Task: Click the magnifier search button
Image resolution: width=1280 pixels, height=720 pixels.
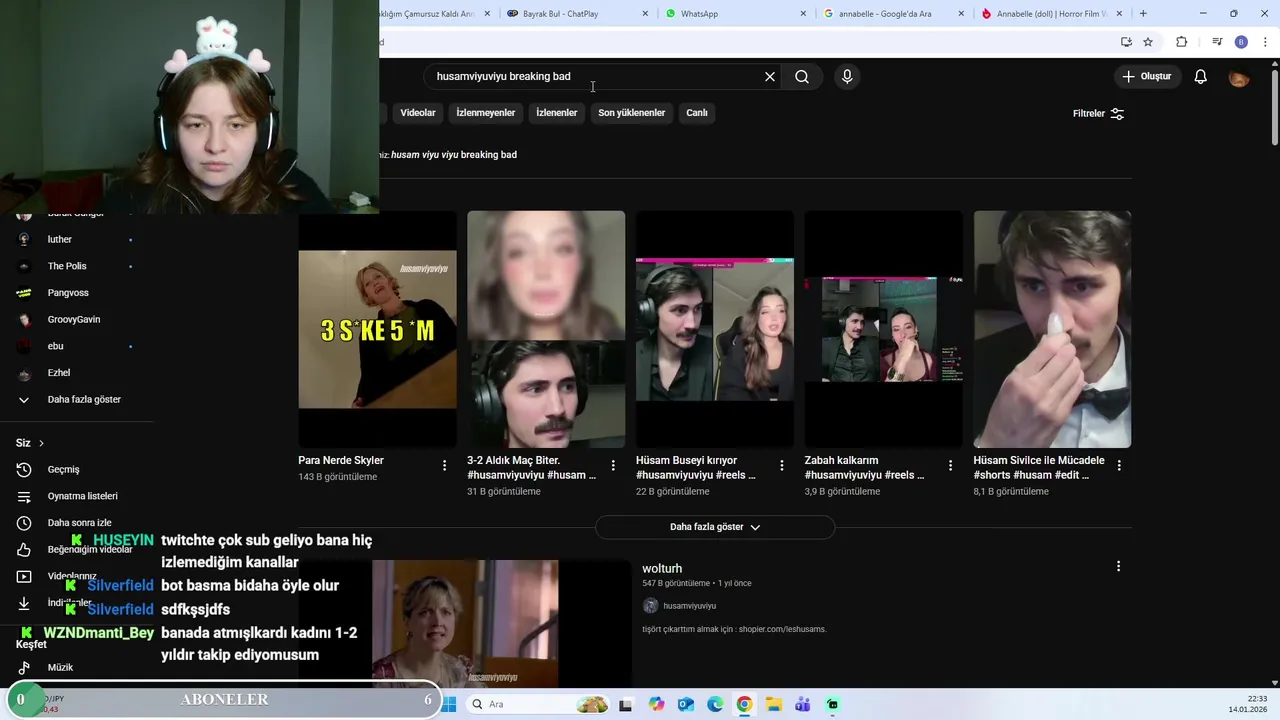Action: tap(802, 77)
